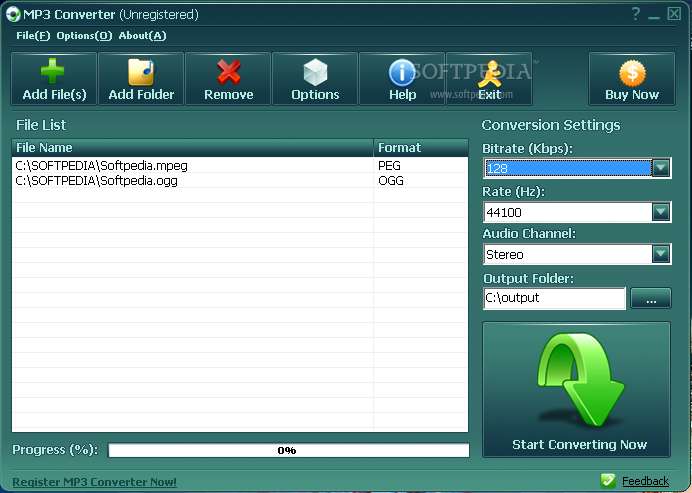Click Register MP3 Converter Now link

coord(94,482)
